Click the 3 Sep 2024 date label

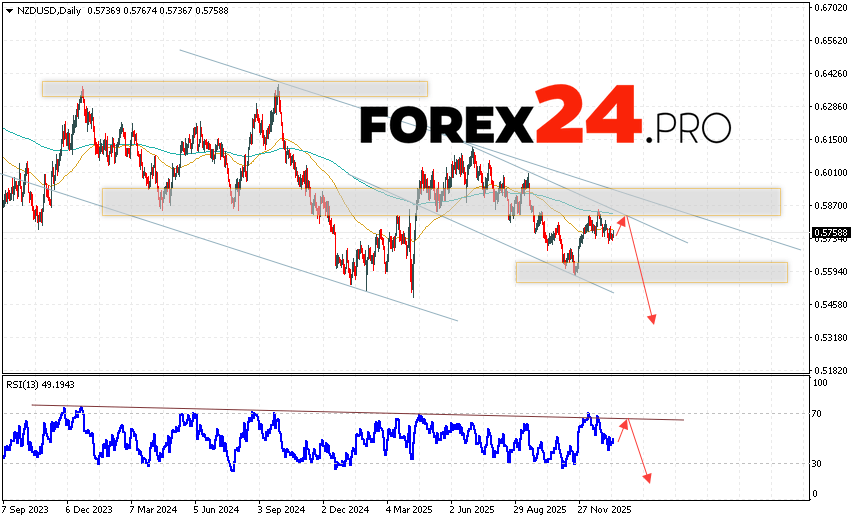[x=278, y=509]
